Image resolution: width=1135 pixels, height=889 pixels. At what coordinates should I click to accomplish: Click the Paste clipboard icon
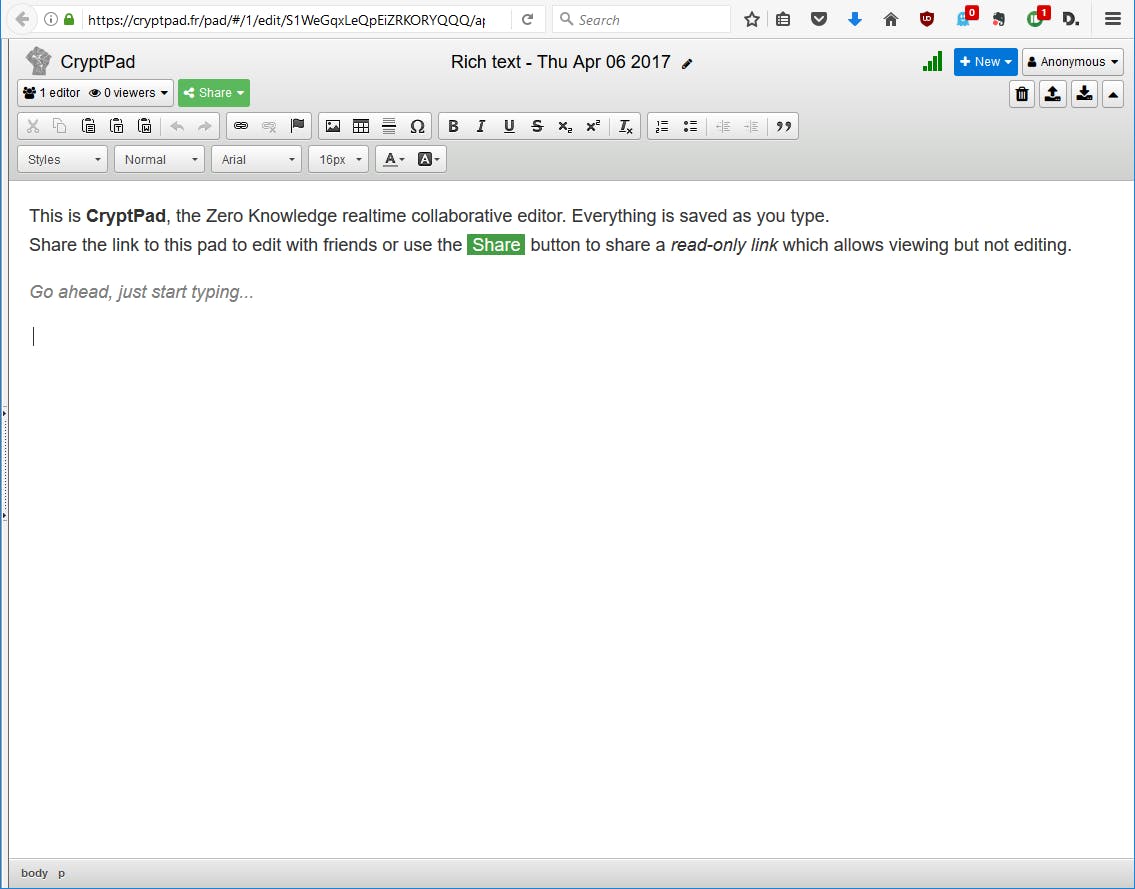[x=88, y=126]
